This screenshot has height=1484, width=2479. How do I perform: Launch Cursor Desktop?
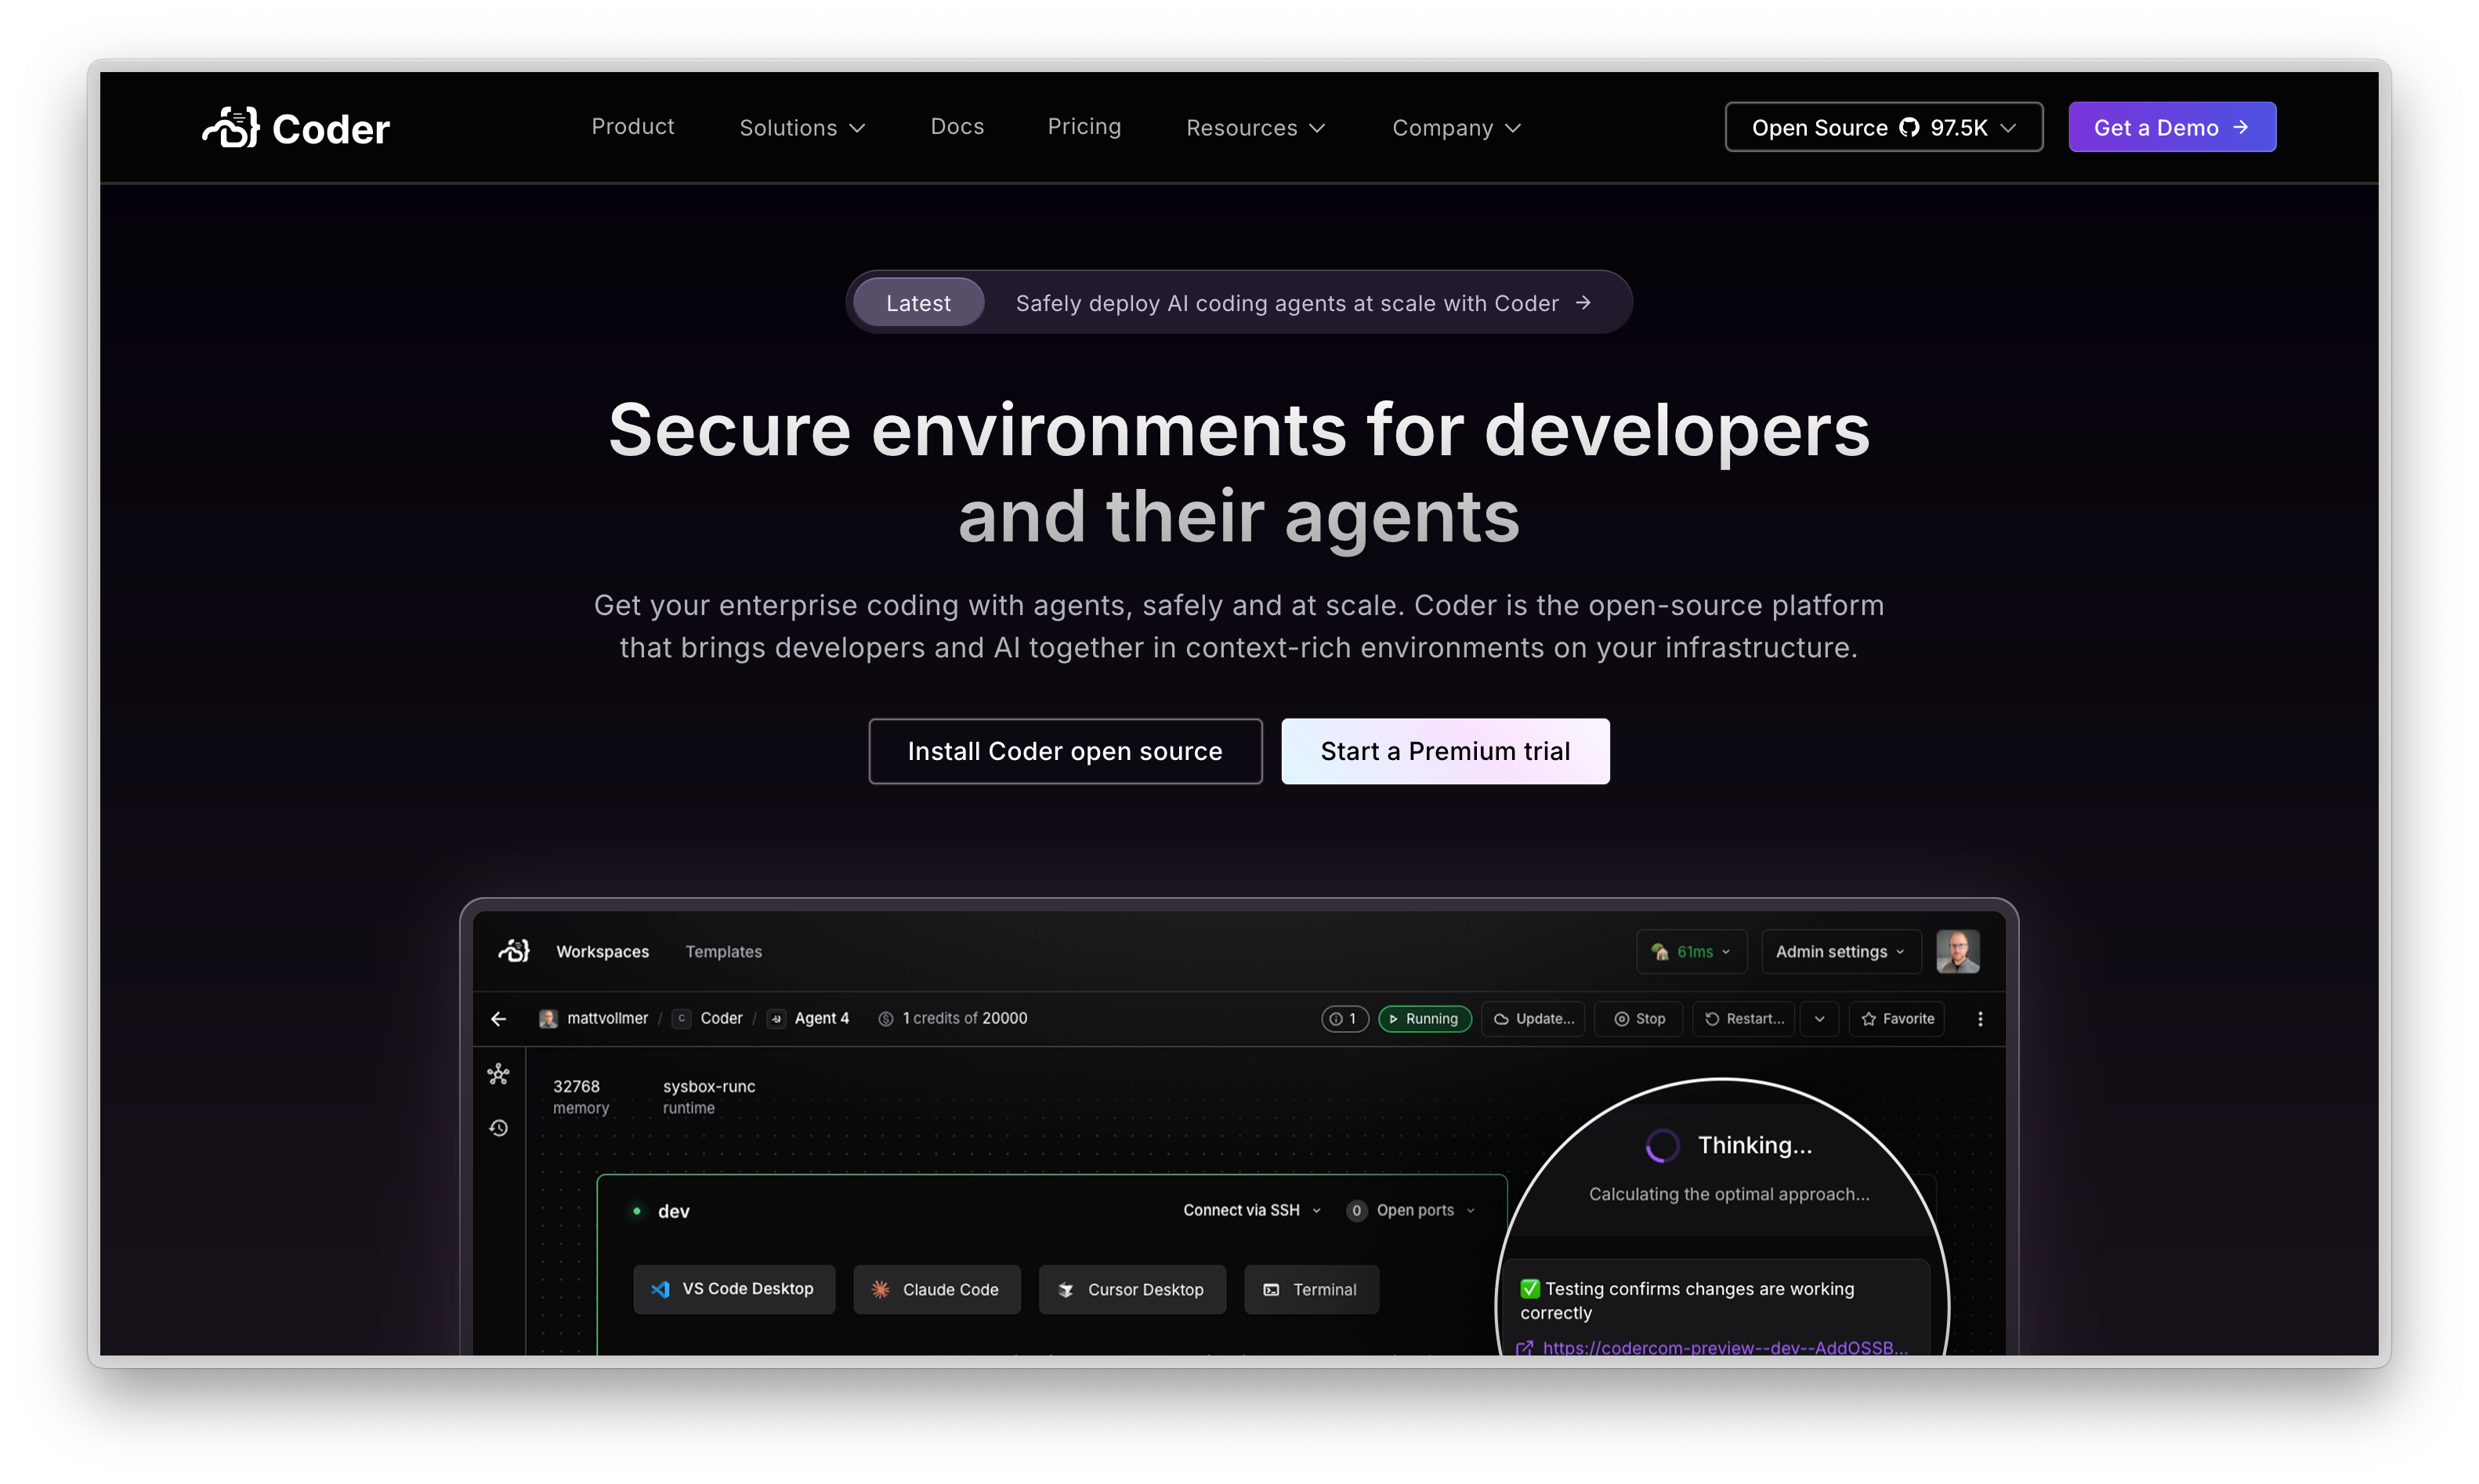click(1132, 1289)
